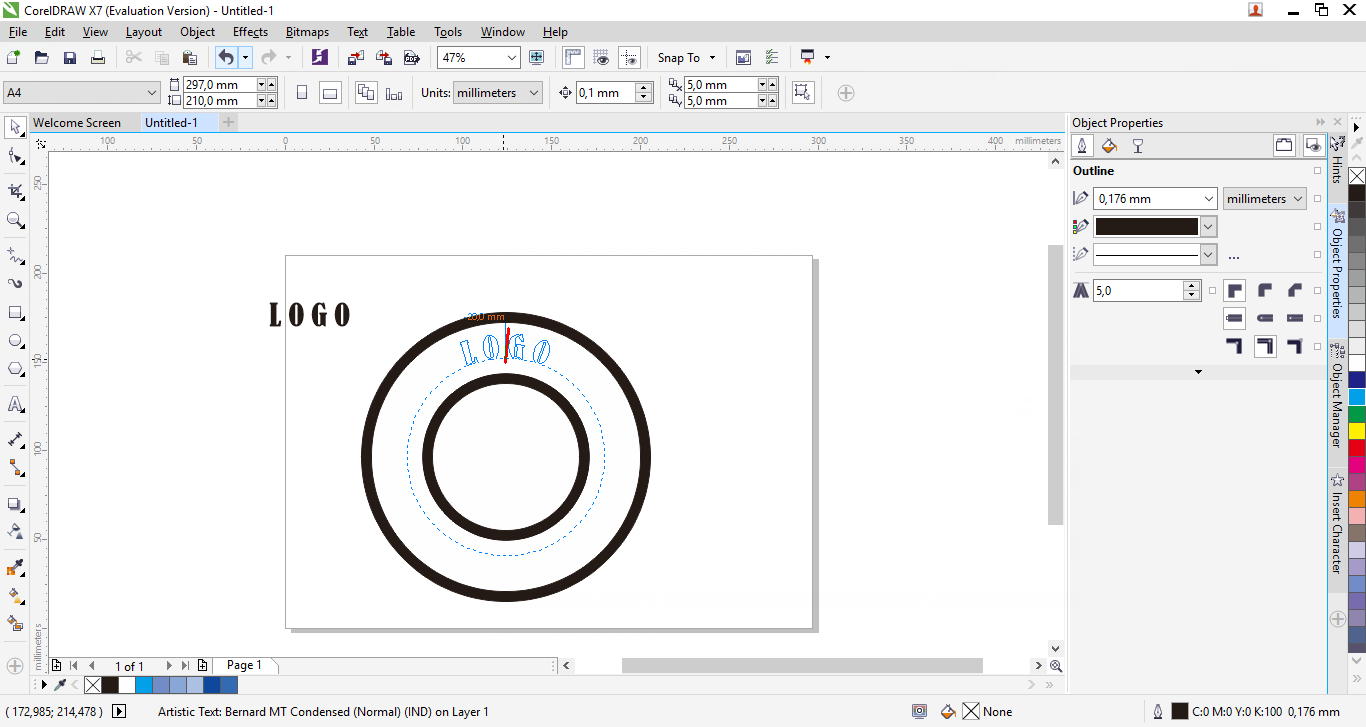Viewport: 1366px width, 727px height.
Task: Open the Object Manager docker tab
Action: [x=1337, y=396]
